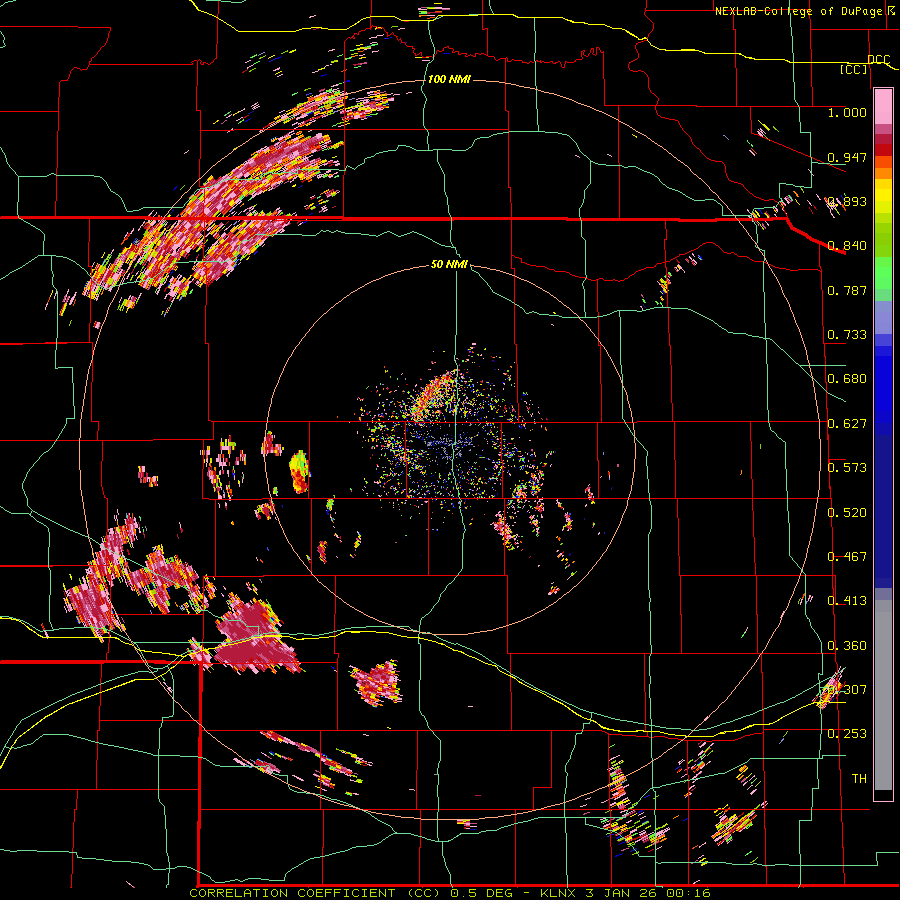Click the 0.573 scale value

click(x=847, y=468)
